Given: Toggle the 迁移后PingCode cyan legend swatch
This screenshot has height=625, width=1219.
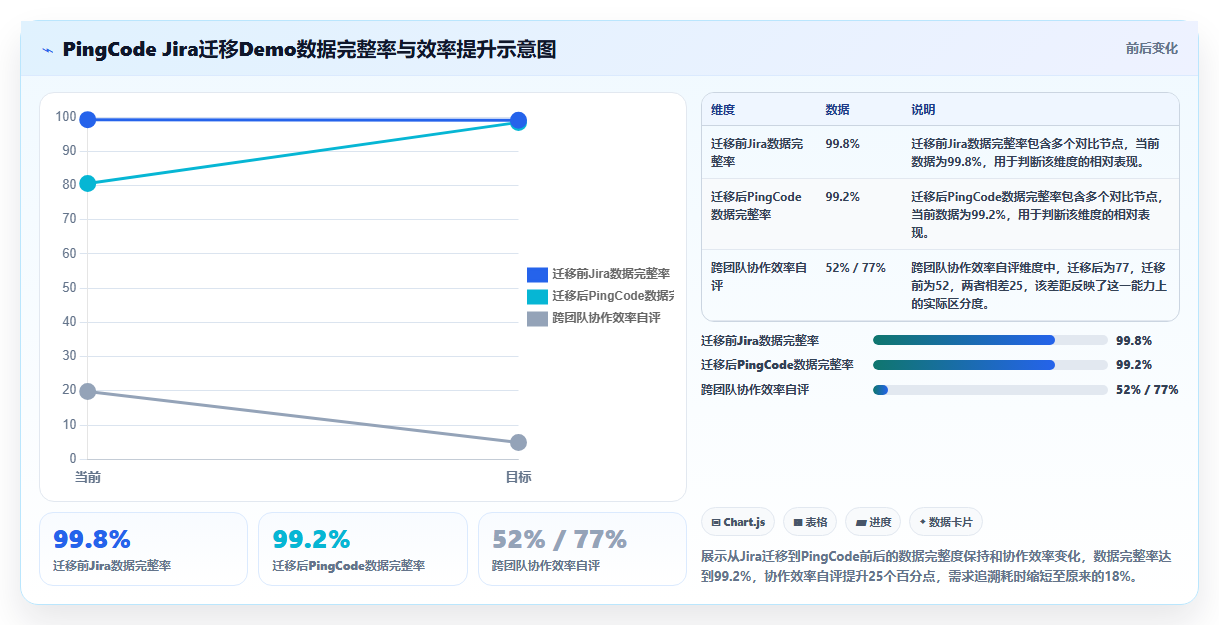Looking at the screenshot, I should point(537,296).
